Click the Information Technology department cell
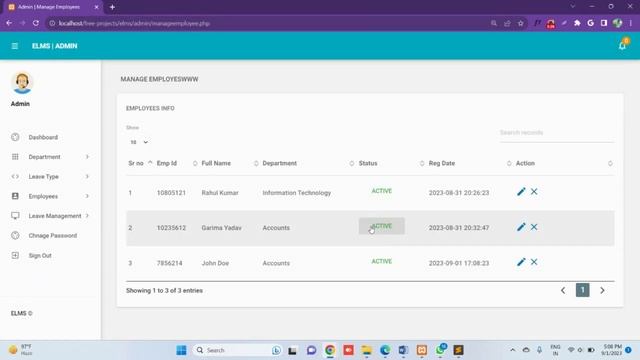This screenshot has height=360, width=640. point(297,193)
